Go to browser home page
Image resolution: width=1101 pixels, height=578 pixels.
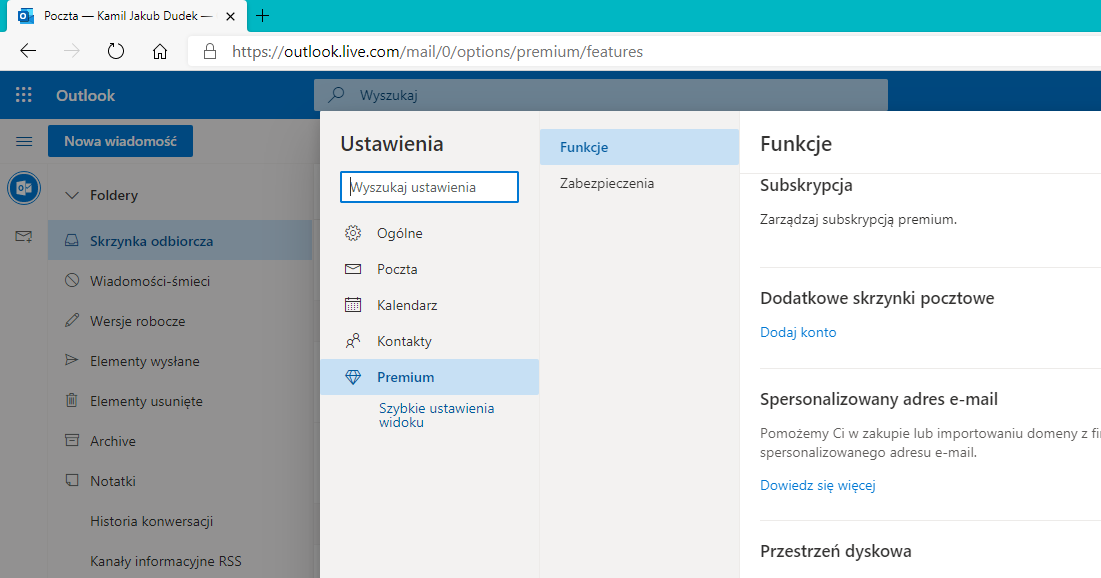pyautogui.click(x=160, y=51)
